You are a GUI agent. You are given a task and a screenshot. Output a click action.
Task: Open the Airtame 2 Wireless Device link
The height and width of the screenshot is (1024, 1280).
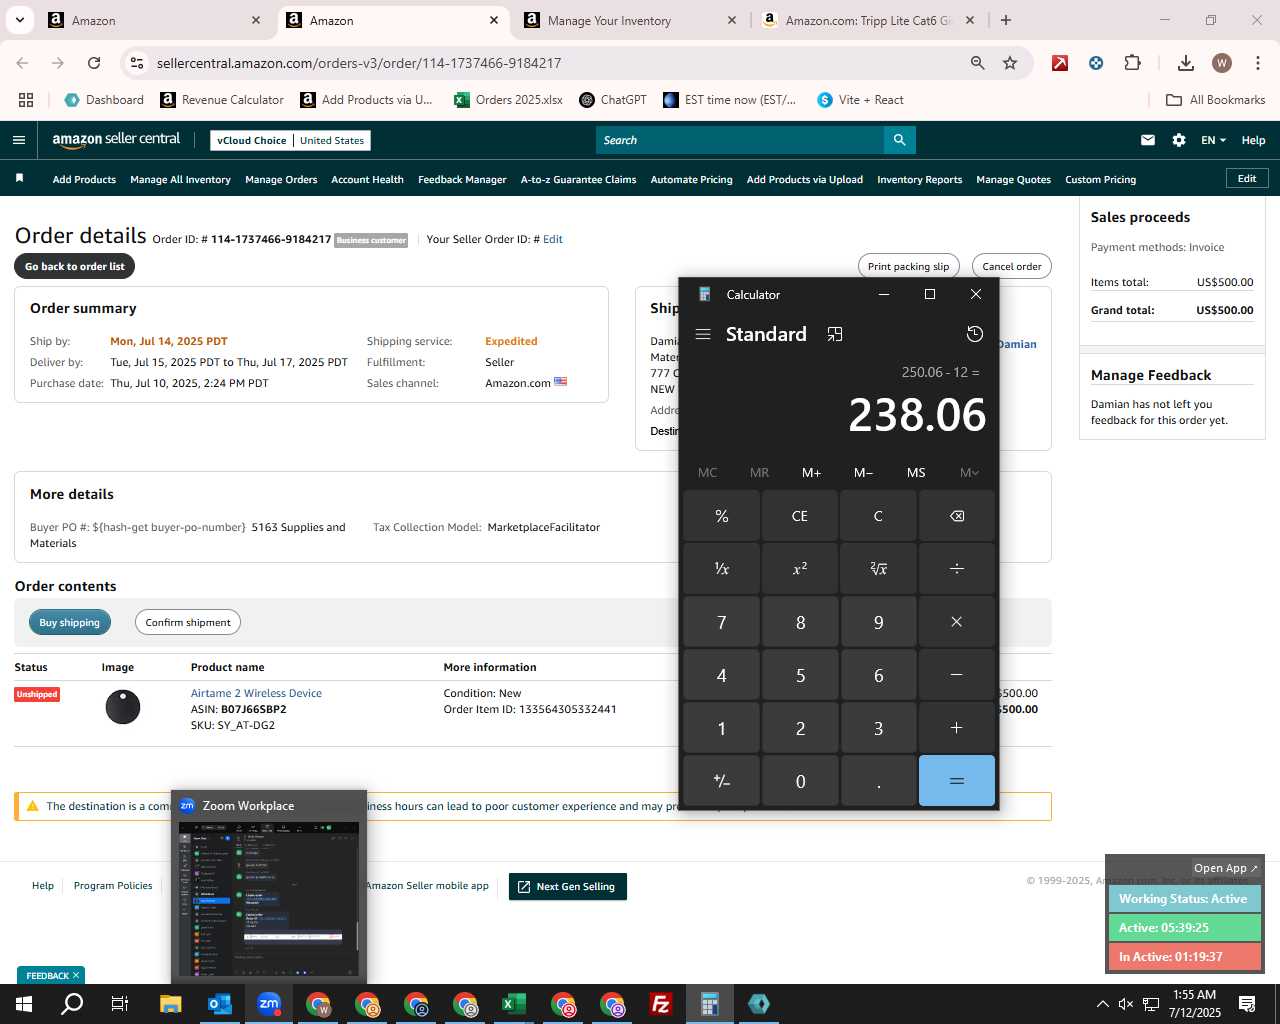pyautogui.click(x=256, y=693)
